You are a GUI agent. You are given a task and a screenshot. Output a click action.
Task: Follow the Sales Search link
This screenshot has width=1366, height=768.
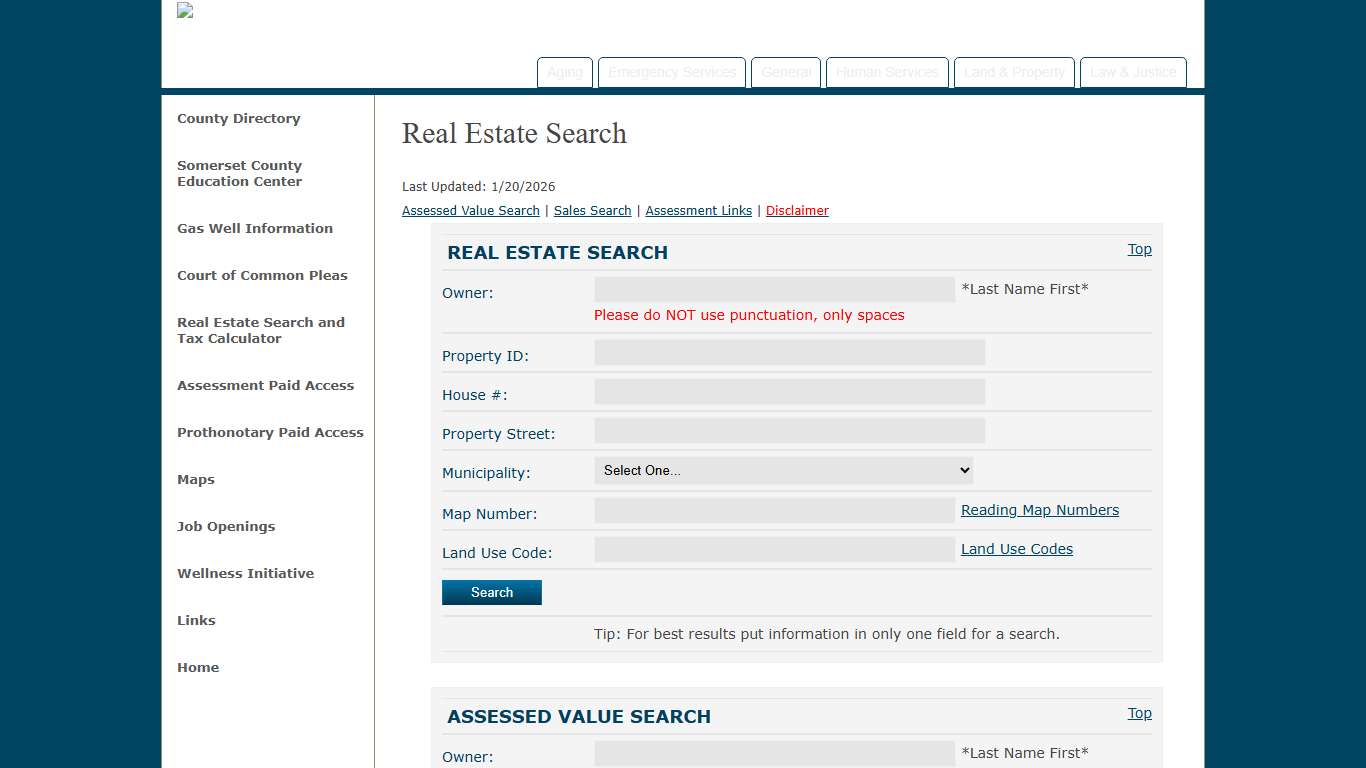pos(592,211)
